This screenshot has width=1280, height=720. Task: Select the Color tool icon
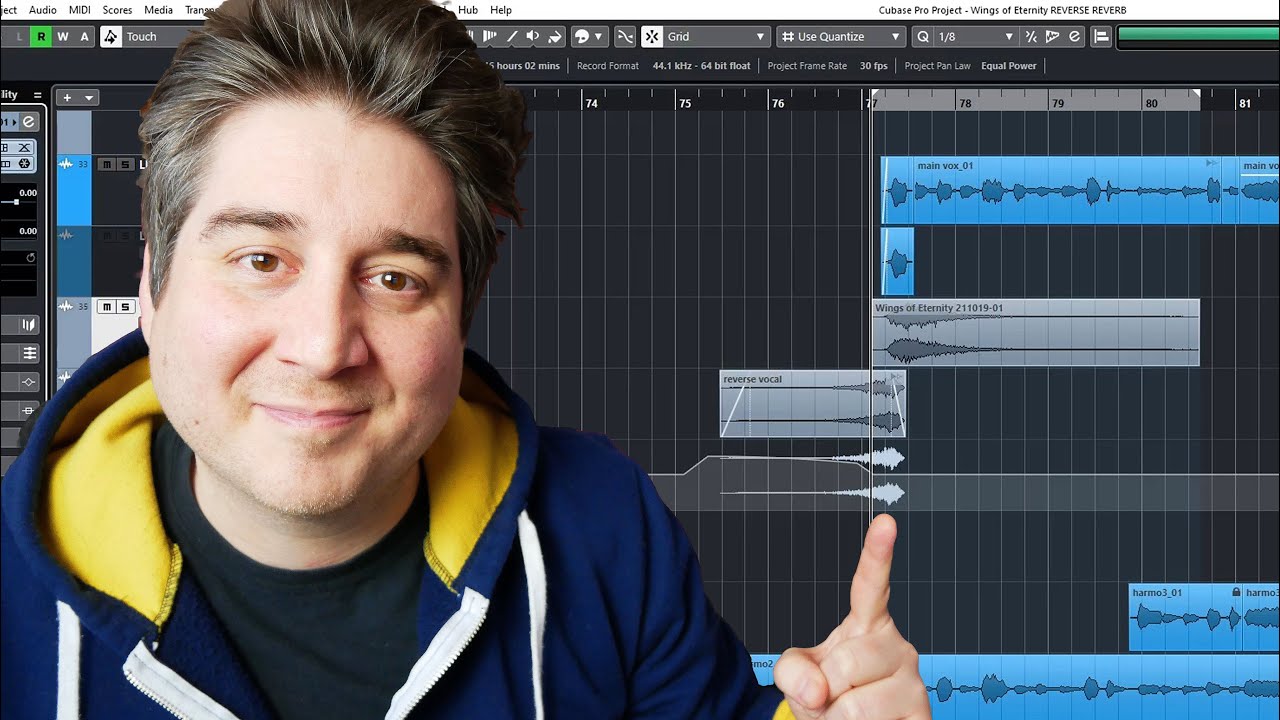click(582, 36)
